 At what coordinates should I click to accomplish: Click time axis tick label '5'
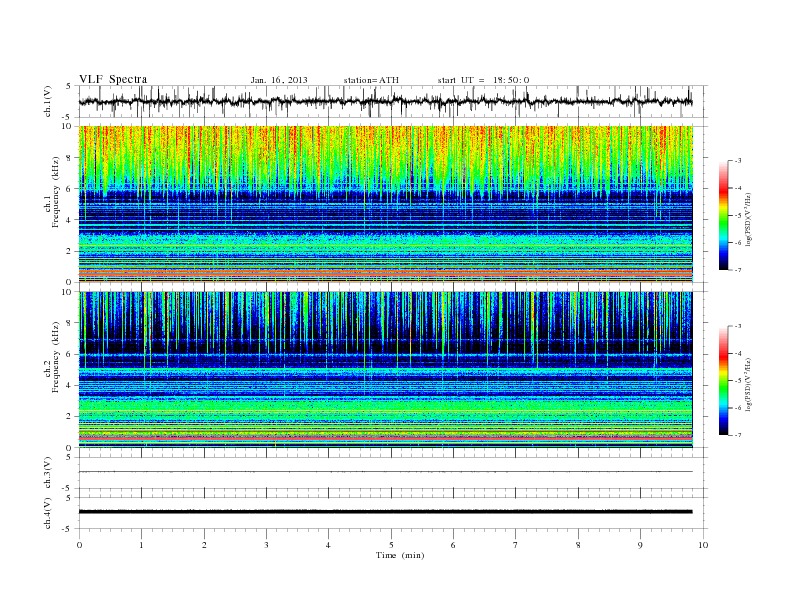[x=391, y=545]
